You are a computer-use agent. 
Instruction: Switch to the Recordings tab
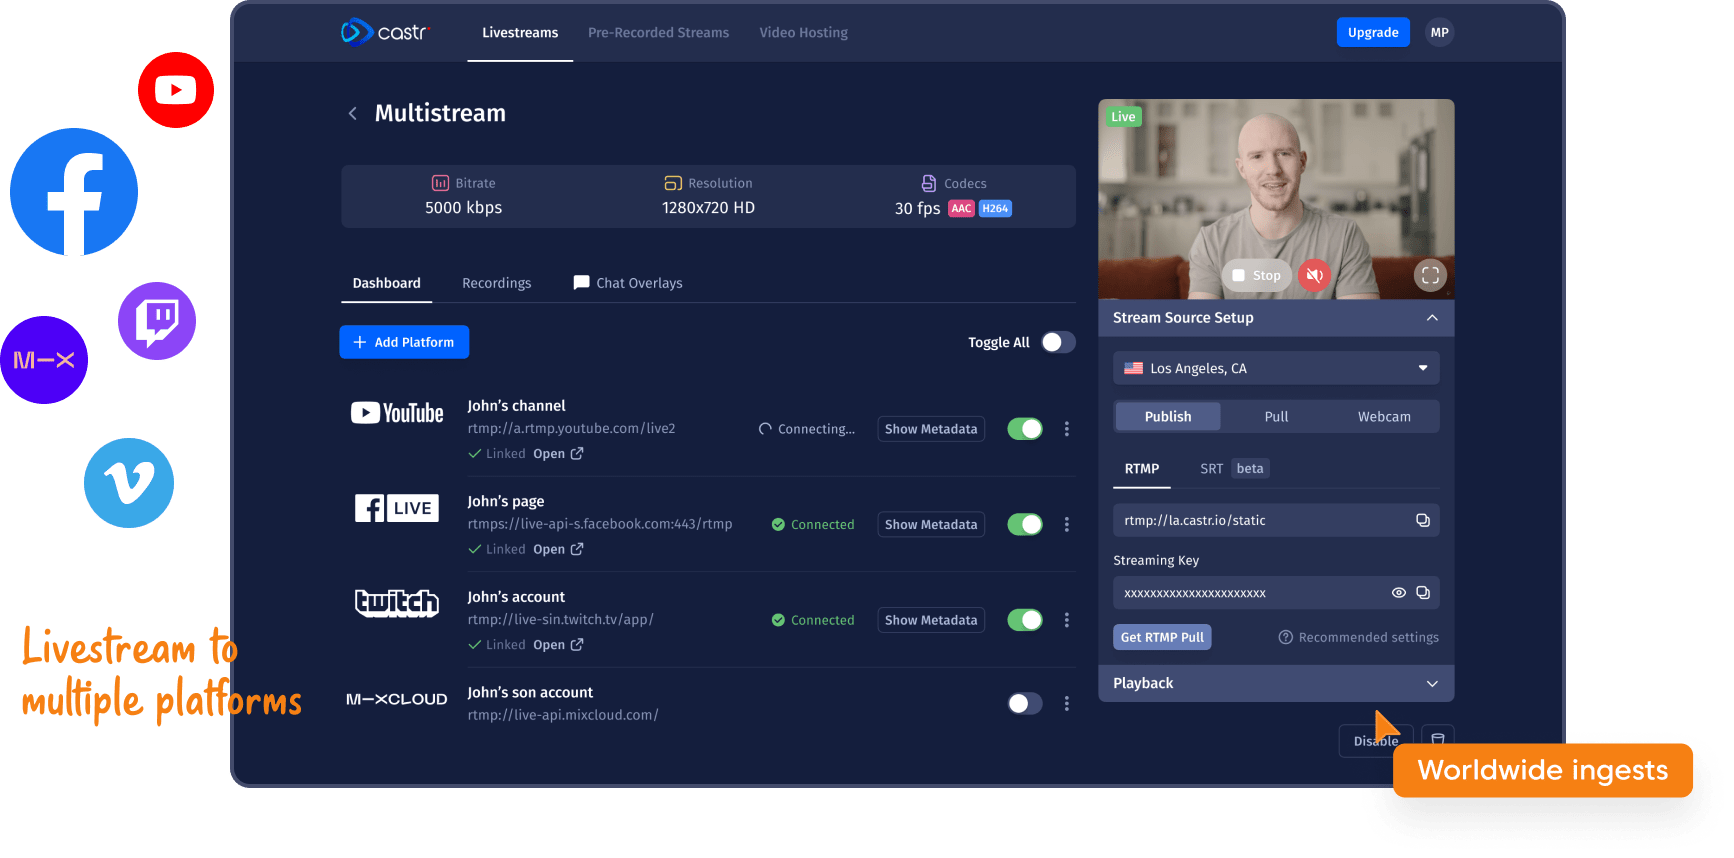(496, 283)
